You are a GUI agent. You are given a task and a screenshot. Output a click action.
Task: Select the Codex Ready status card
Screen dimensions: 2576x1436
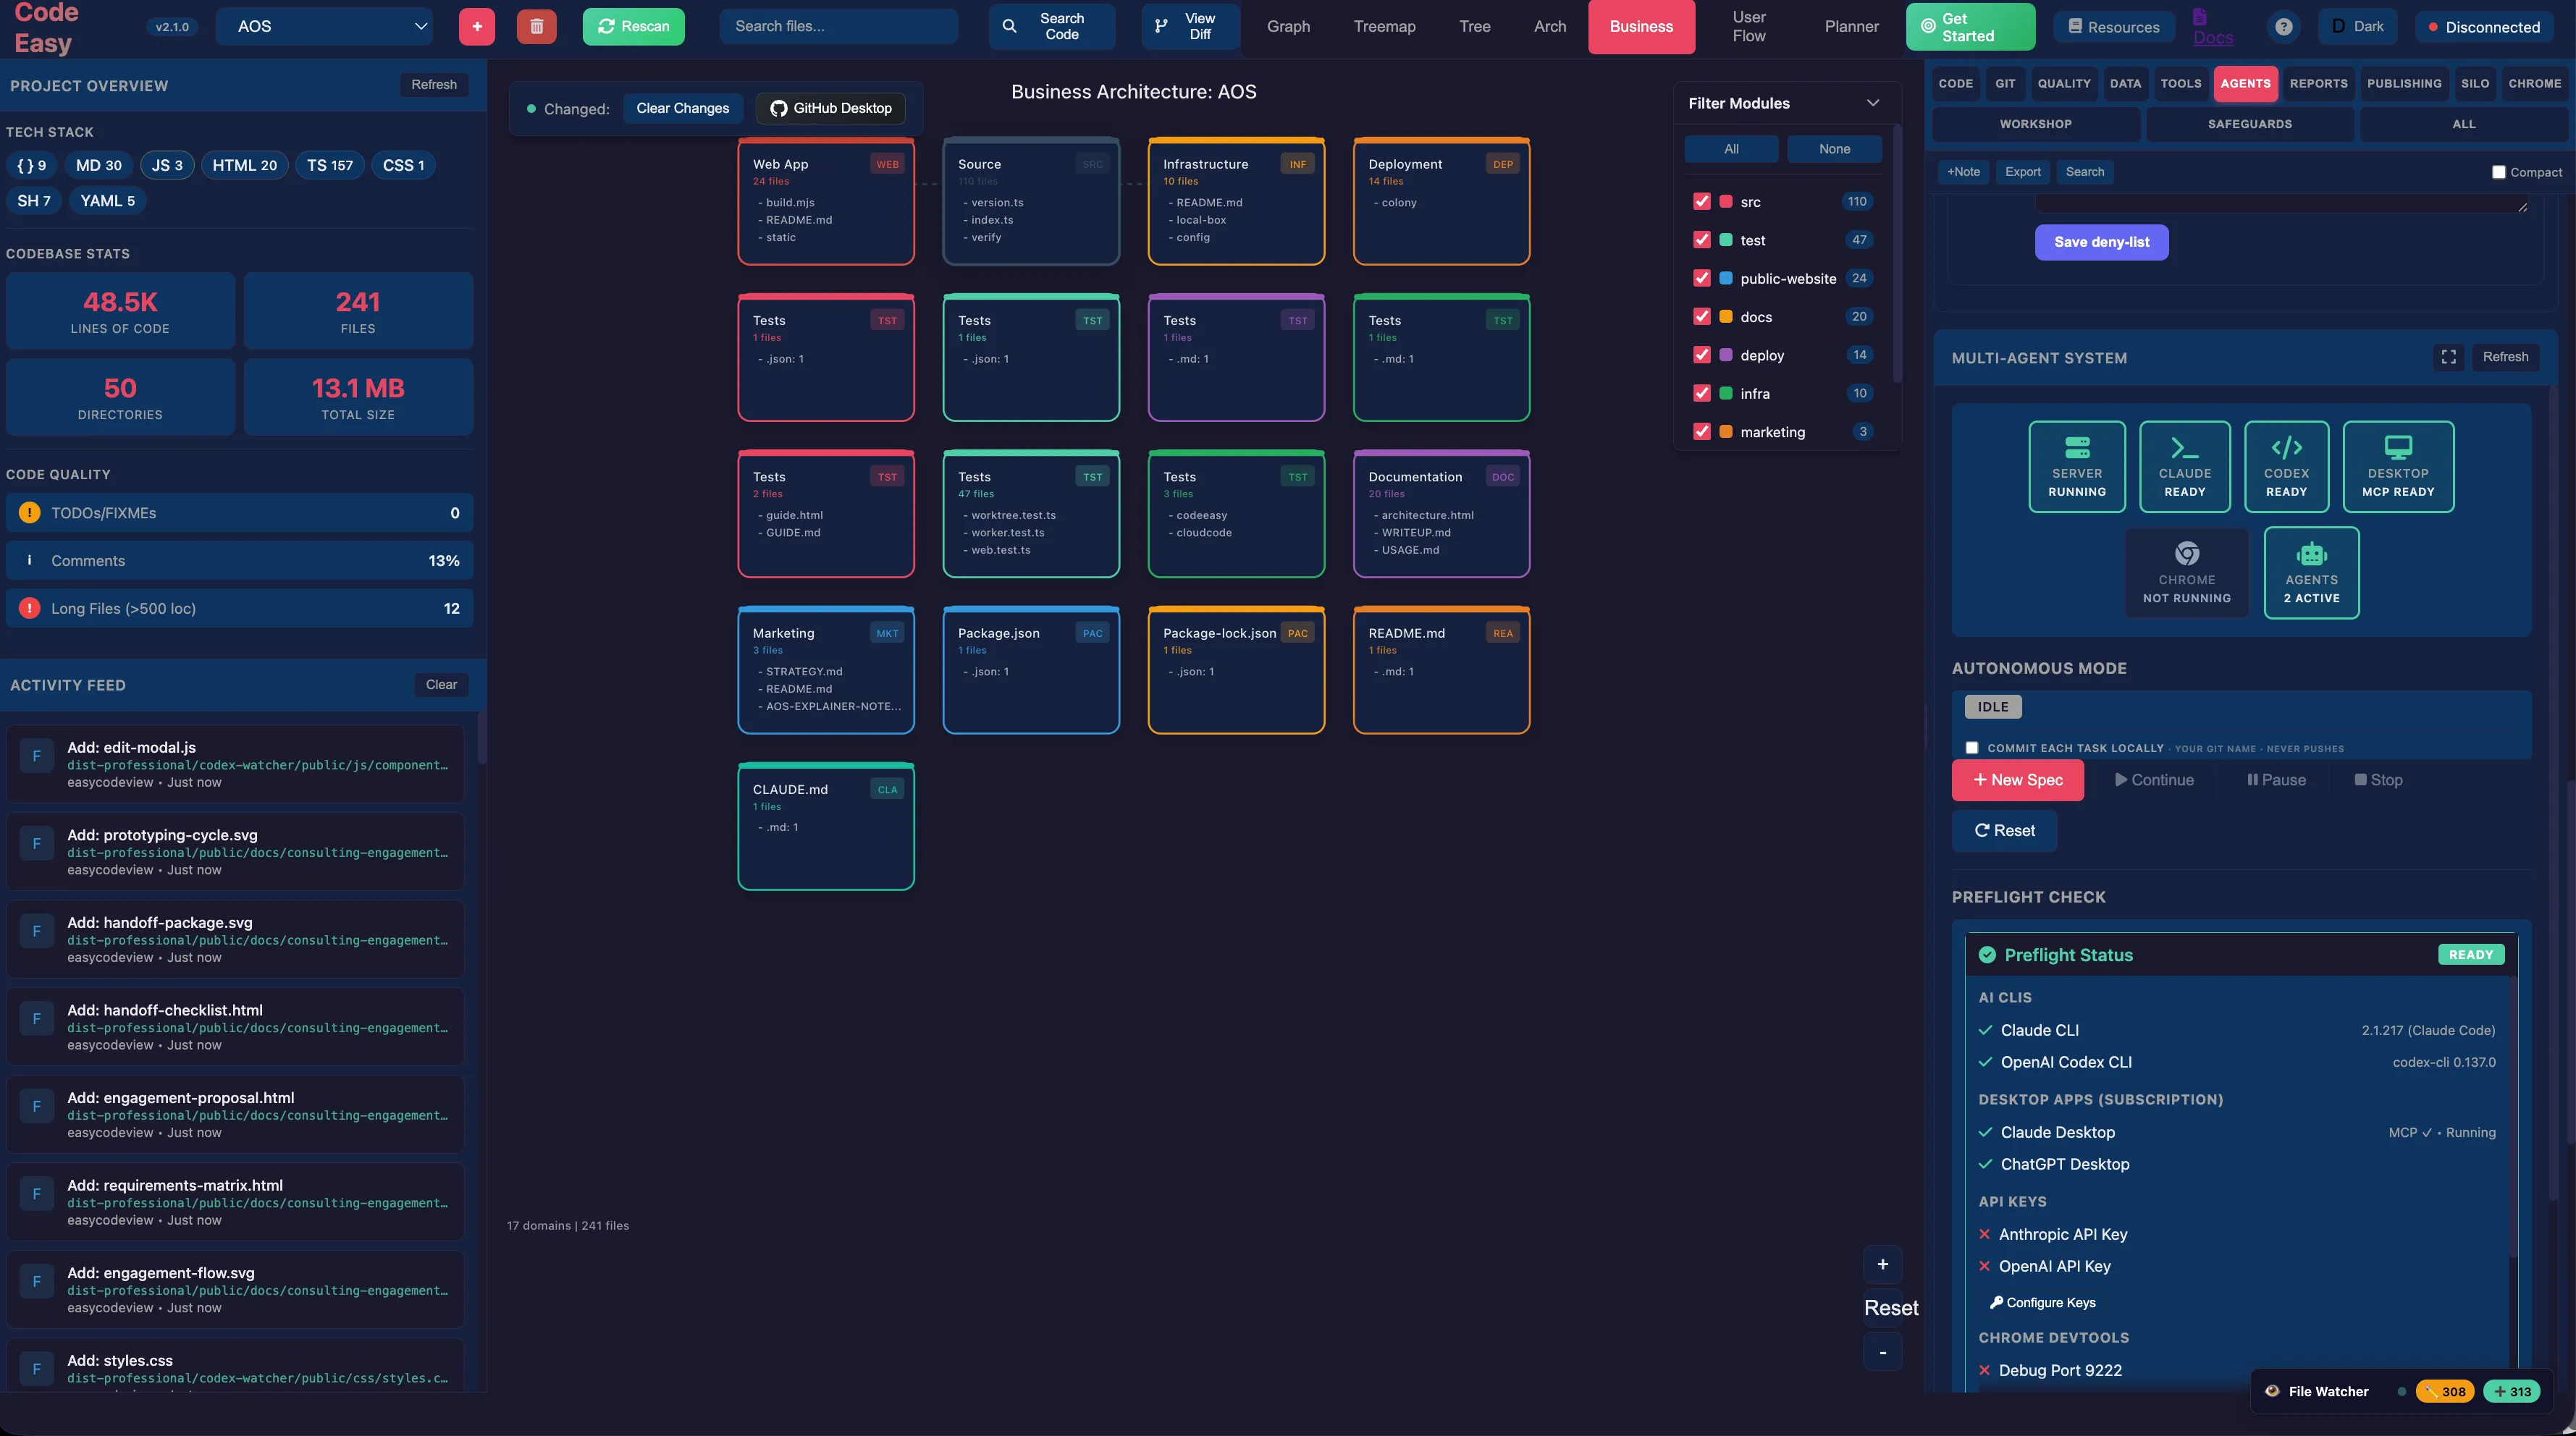click(2286, 467)
